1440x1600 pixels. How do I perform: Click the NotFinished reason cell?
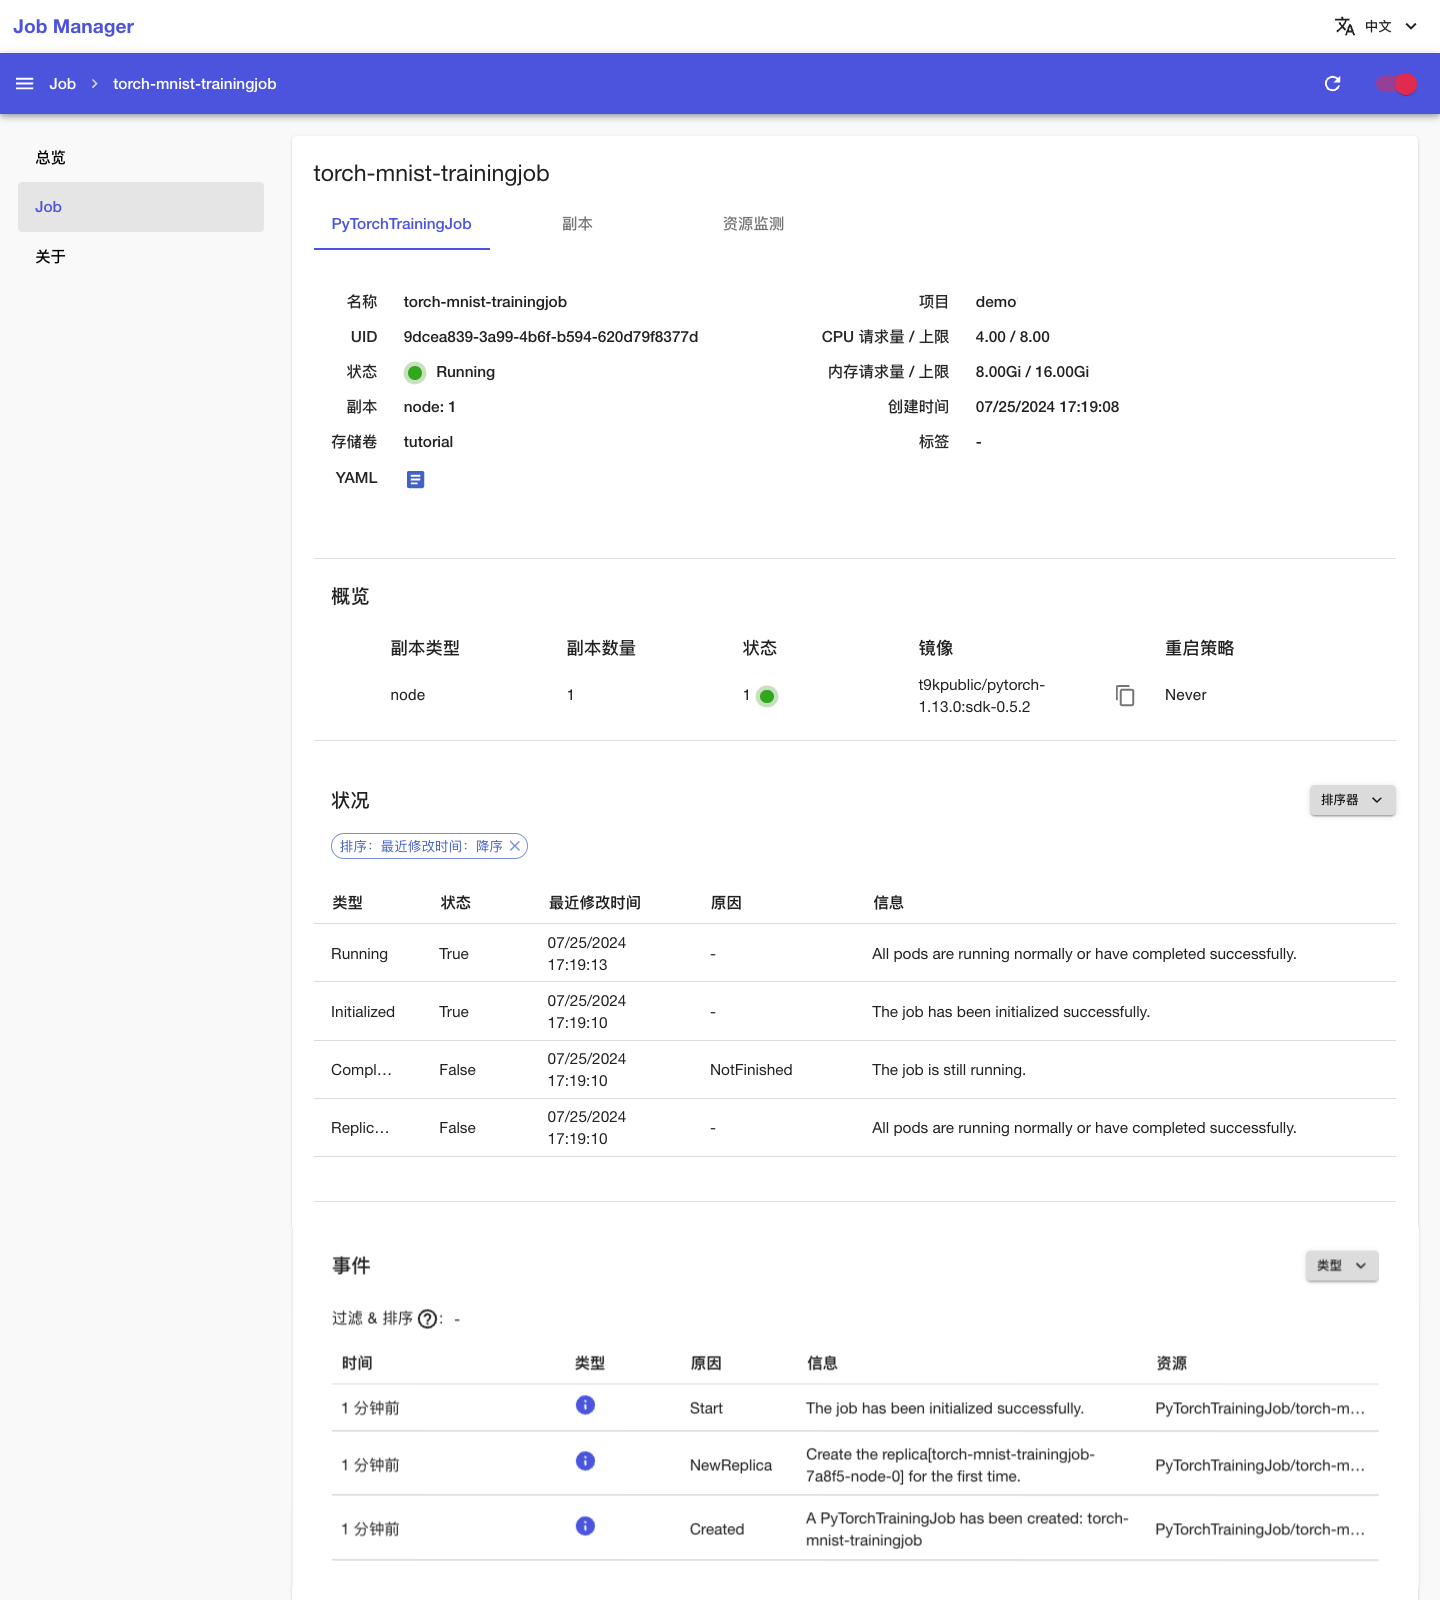pyautogui.click(x=751, y=1070)
